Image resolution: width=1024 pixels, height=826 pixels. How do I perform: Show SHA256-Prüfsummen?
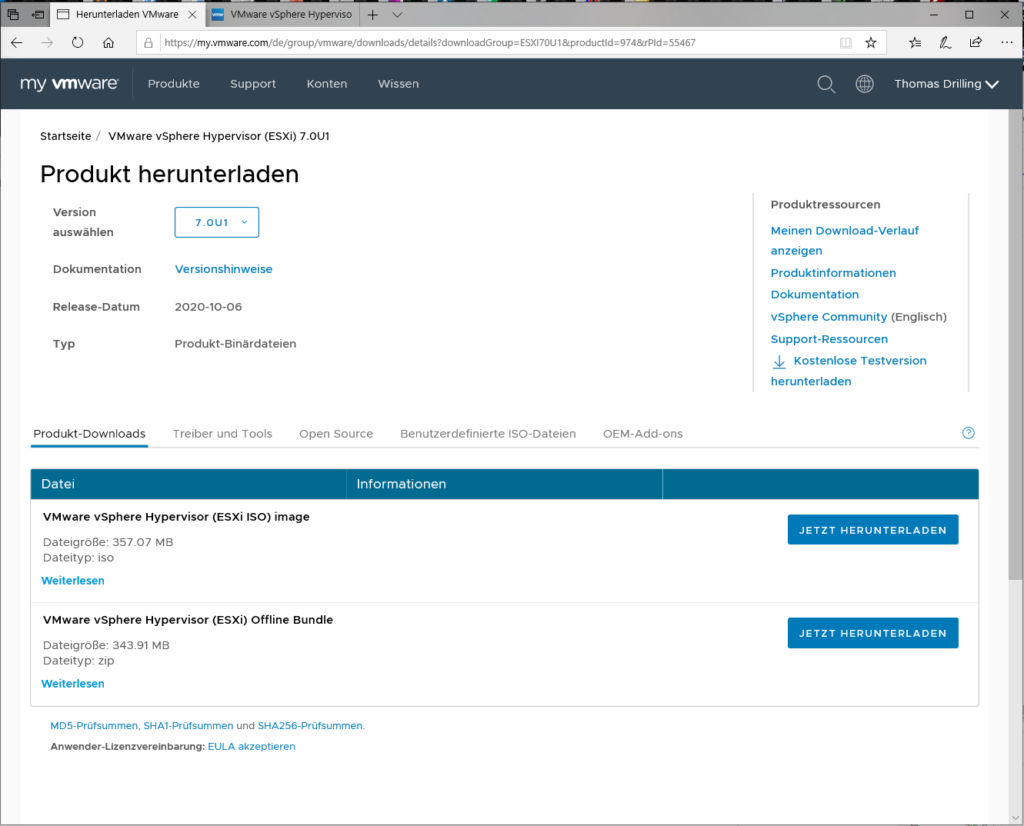coord(310,725)
